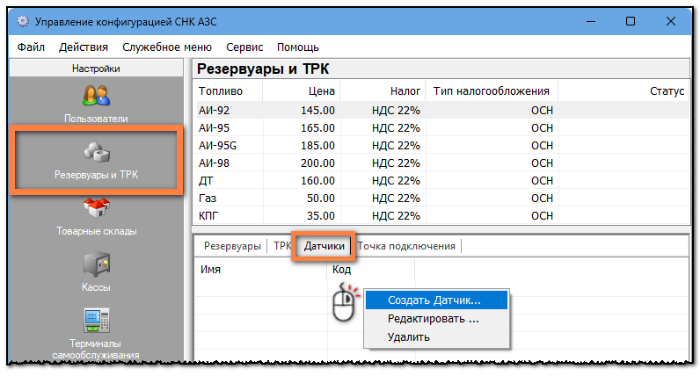Click ОСН in the Газ row
Screen dimensions: 700x376
[x=542, y=198]
